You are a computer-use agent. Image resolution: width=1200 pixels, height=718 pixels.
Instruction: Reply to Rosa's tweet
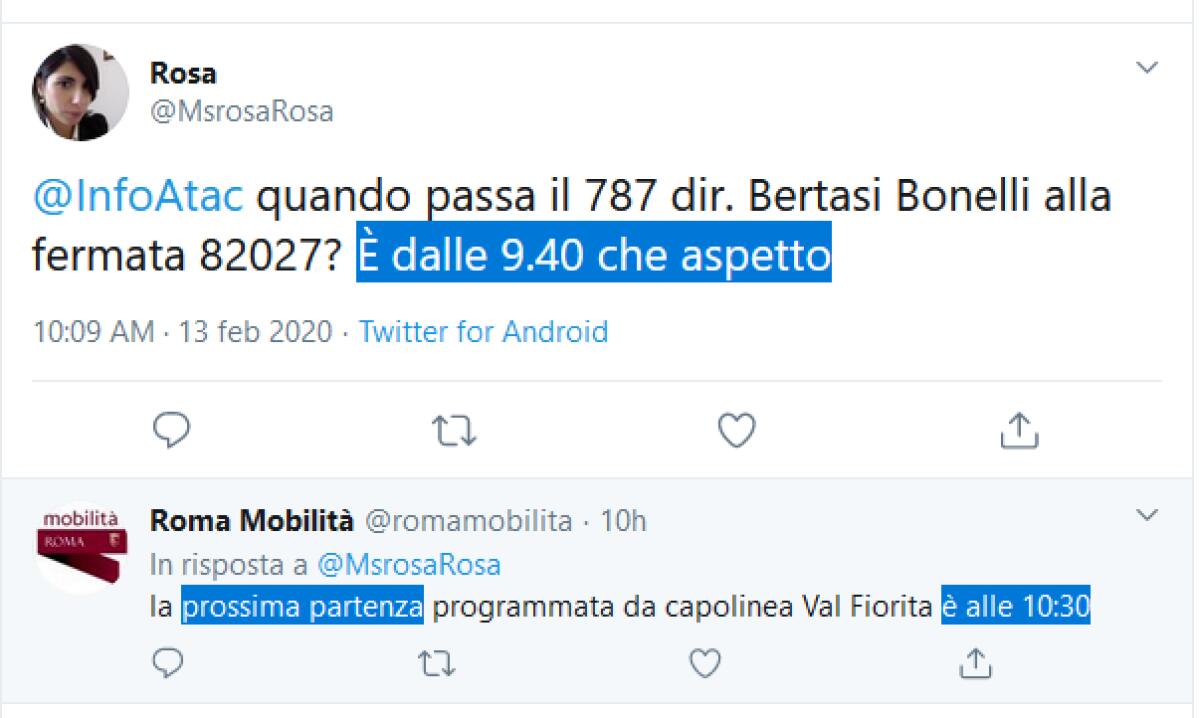pos(171,430)
